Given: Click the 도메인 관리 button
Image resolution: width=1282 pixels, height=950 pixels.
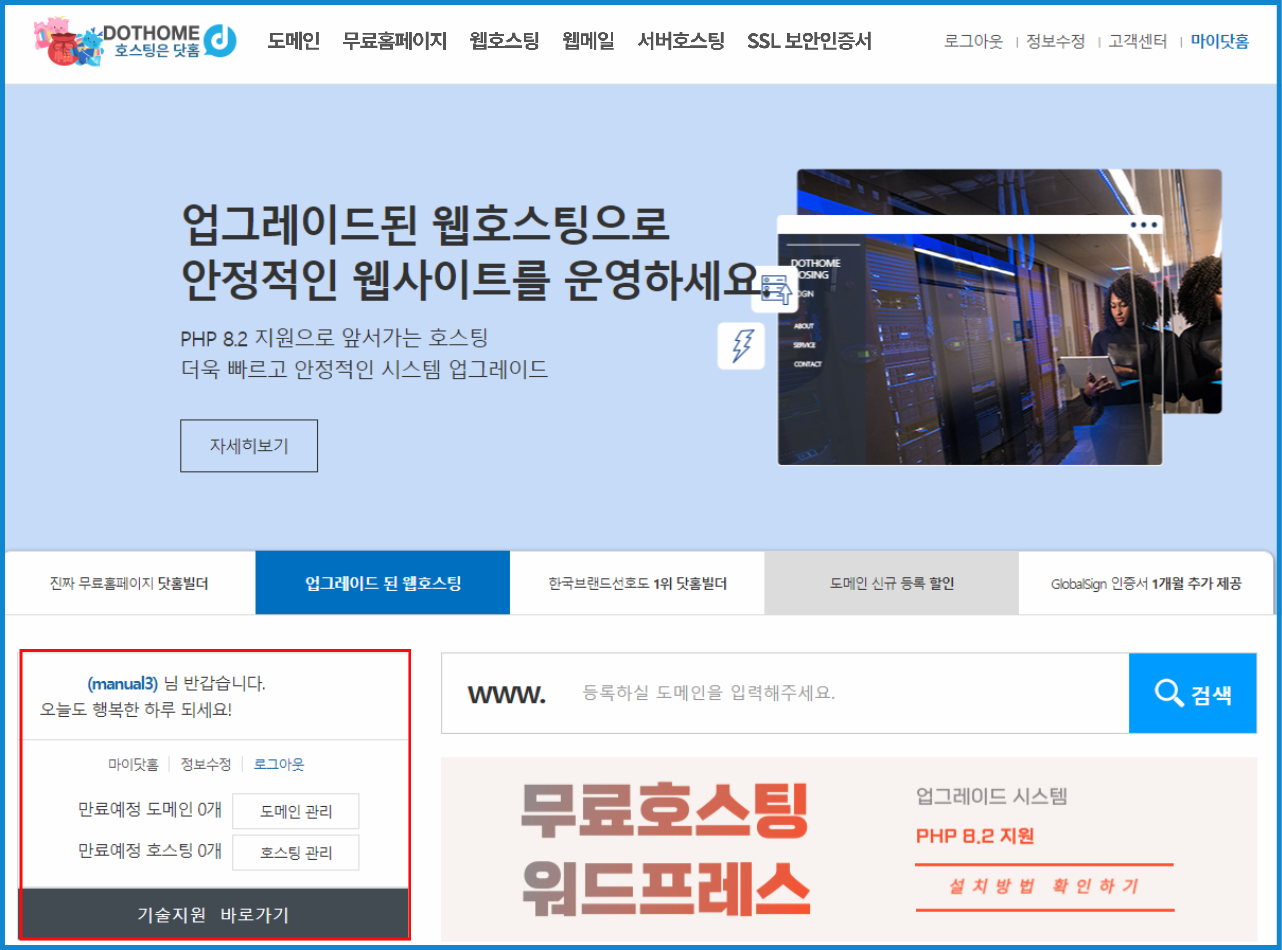Looking at the screenshot, I should [x=295, y=811].
